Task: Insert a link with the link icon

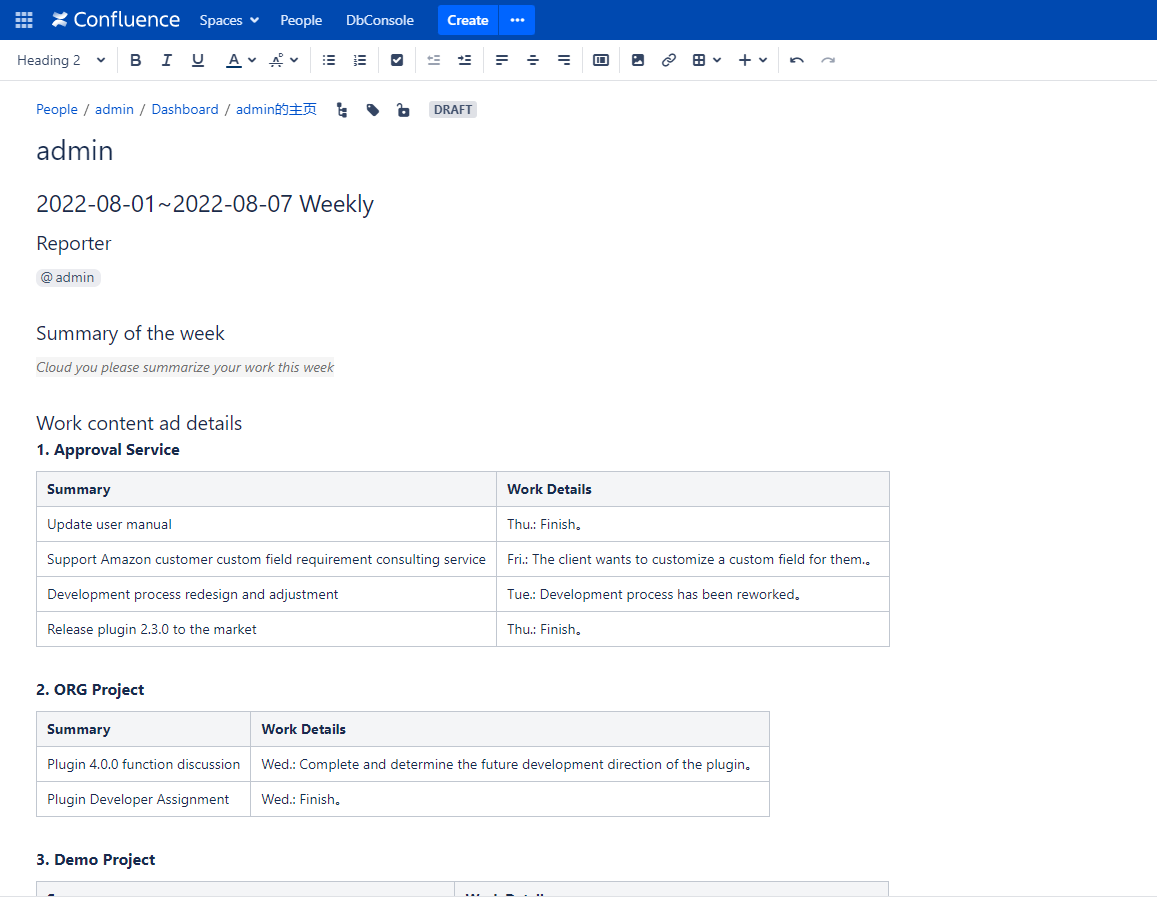Action: point(669,60)
